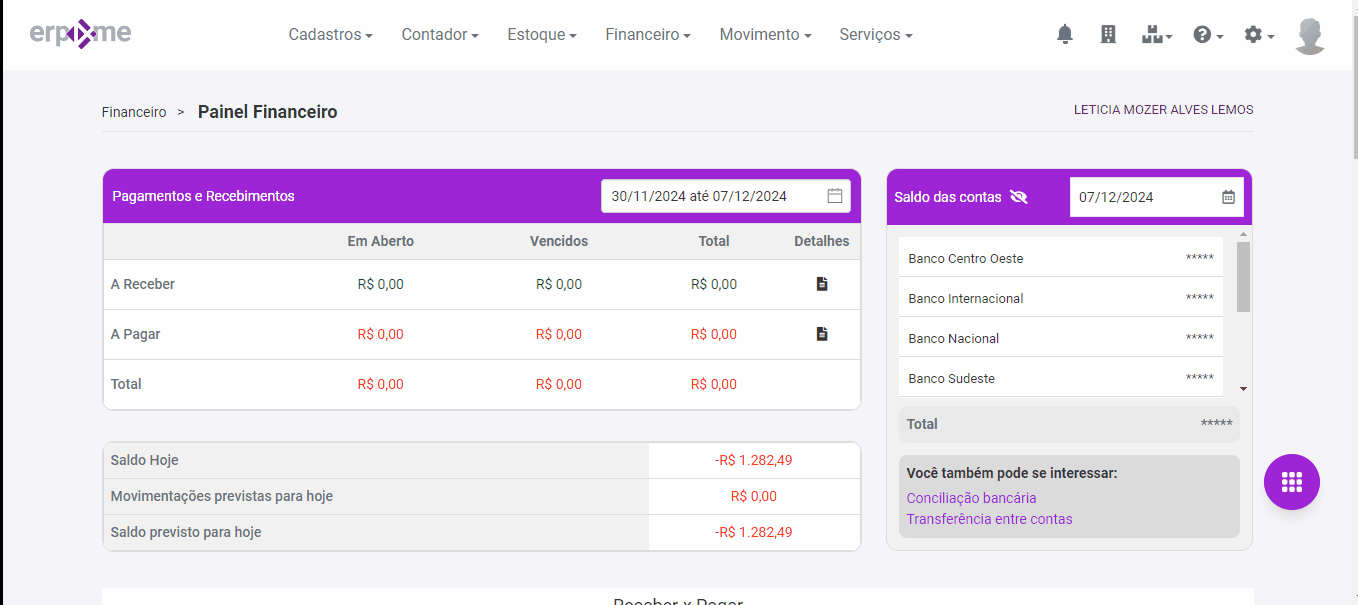This screenshot has height=605, width=1358.
Task: View details document icon for A Pagar
Action: coord(822,334)
